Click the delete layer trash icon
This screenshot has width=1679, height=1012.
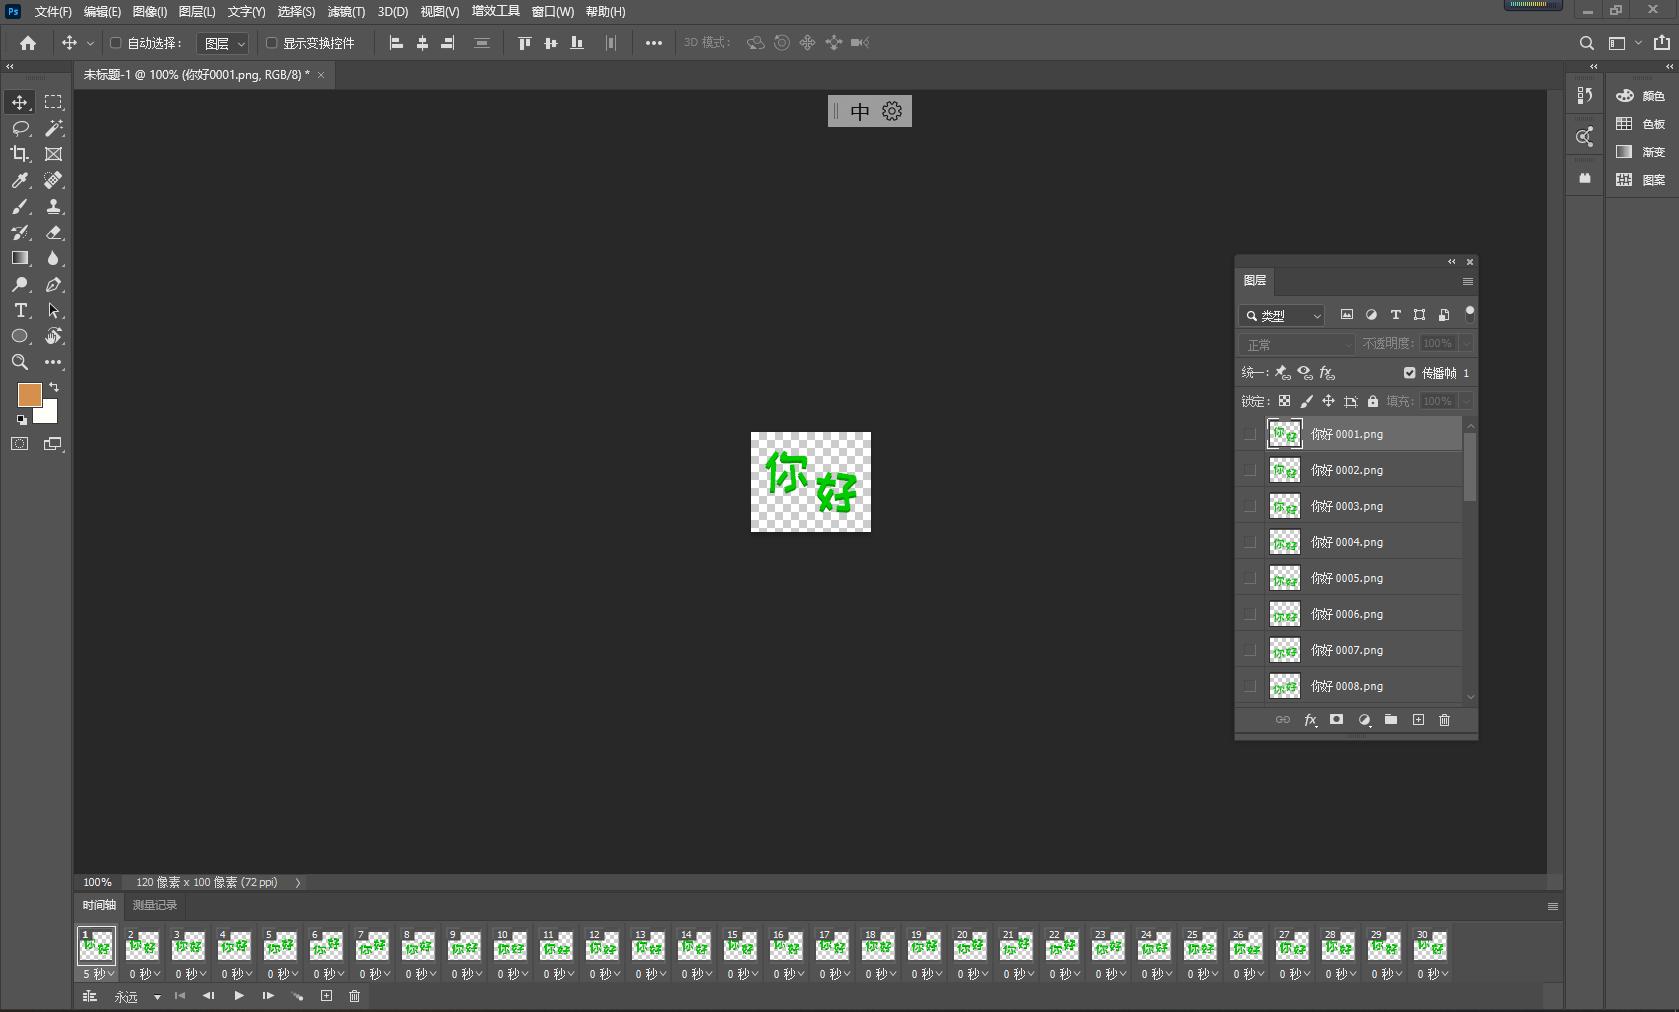(1444, 720)
